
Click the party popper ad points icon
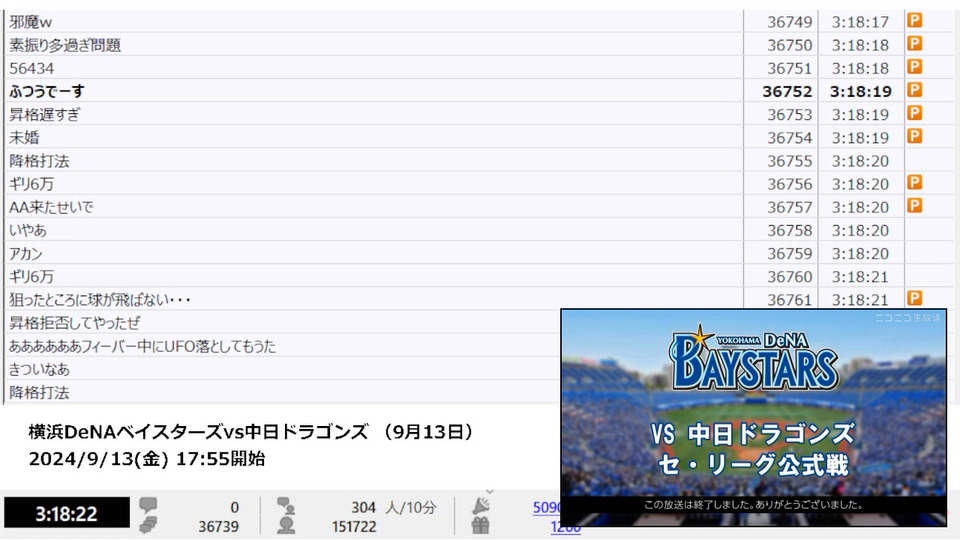481,506
